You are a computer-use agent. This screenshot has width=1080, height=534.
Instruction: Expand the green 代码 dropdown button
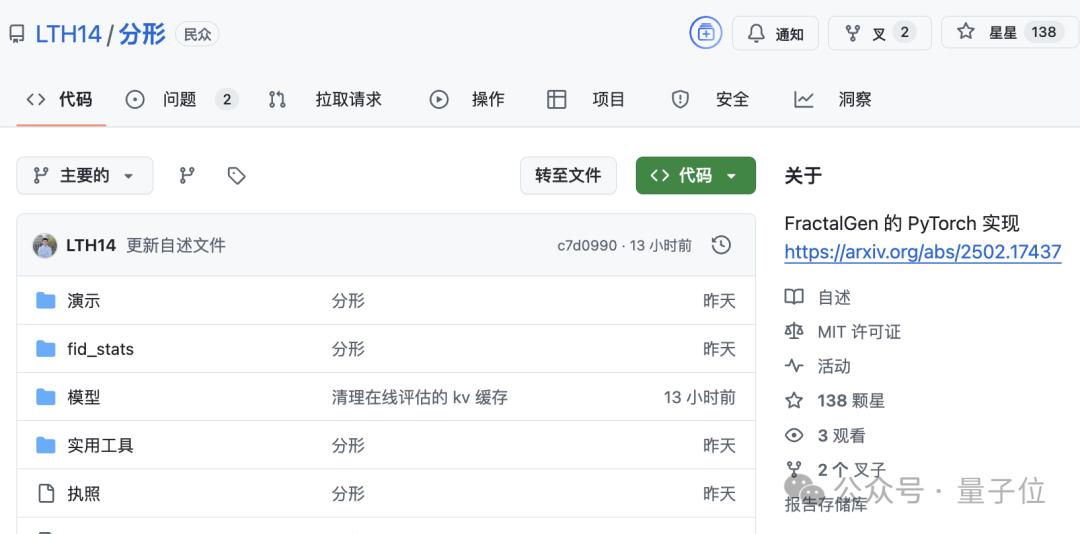(695, 176)
